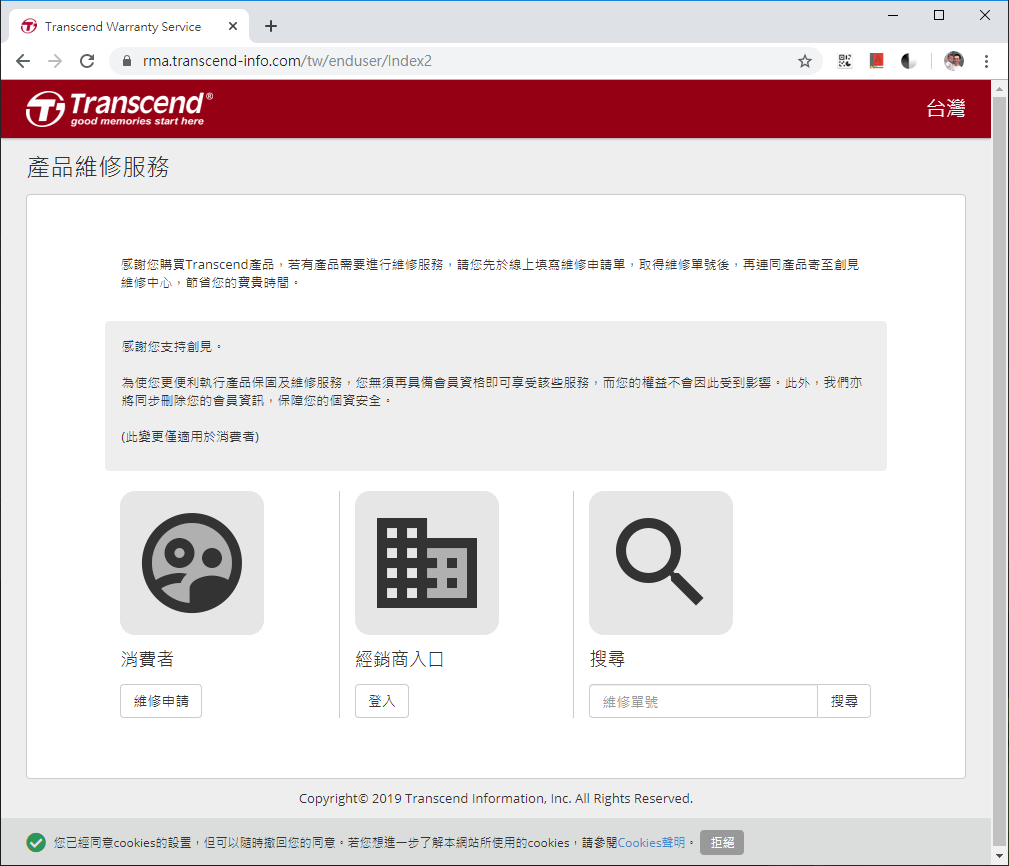
Task: Open a new browser tab
Action: (270, 26)
